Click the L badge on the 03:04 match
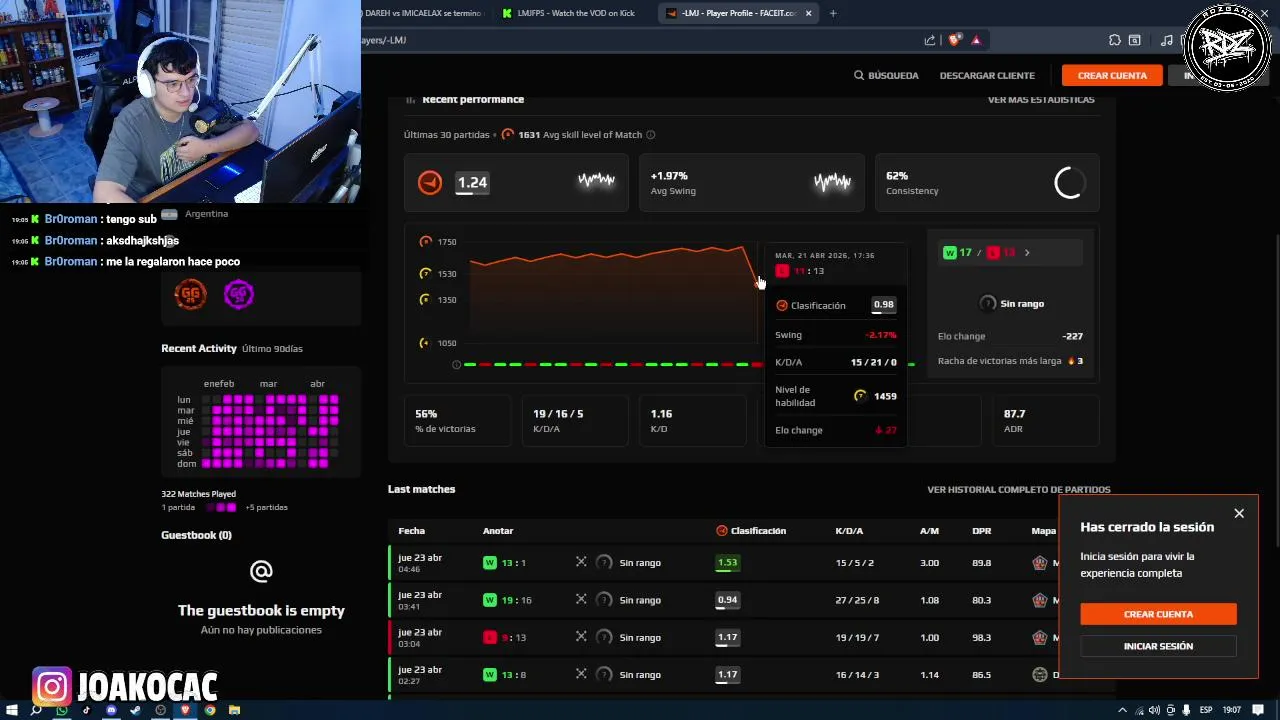This screenshot has width=1280, height=720. pos(490,637)
